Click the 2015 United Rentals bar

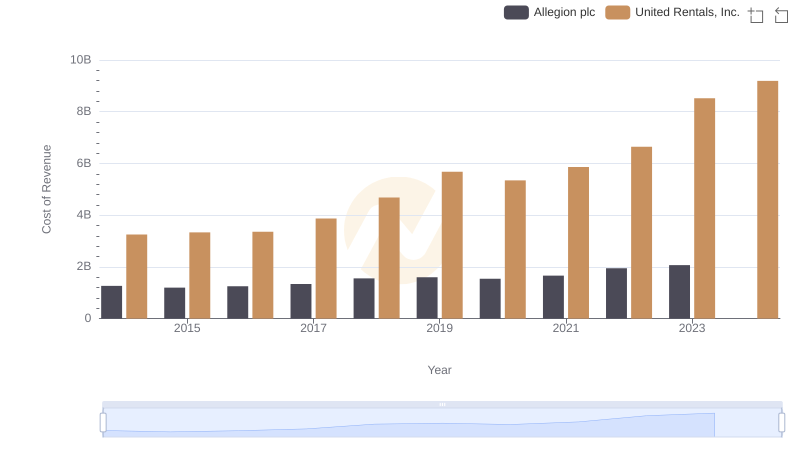point(199,275)
